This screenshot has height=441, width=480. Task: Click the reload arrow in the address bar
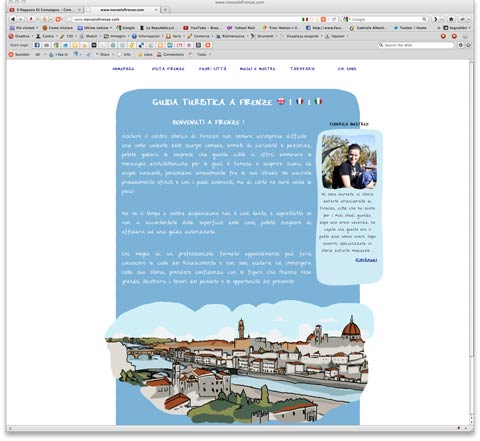[x=334, y=19]
